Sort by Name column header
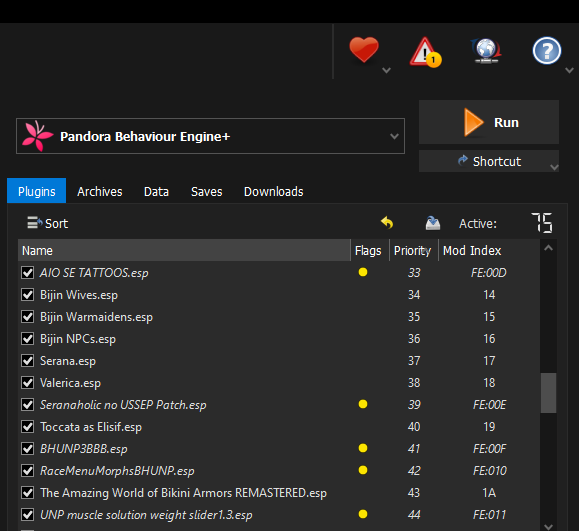 coord(184,250)
